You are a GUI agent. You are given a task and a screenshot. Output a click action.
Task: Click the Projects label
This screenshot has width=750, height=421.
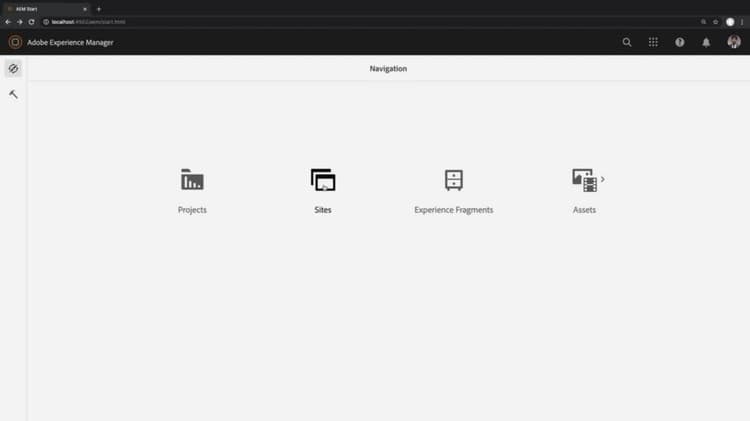192,210
